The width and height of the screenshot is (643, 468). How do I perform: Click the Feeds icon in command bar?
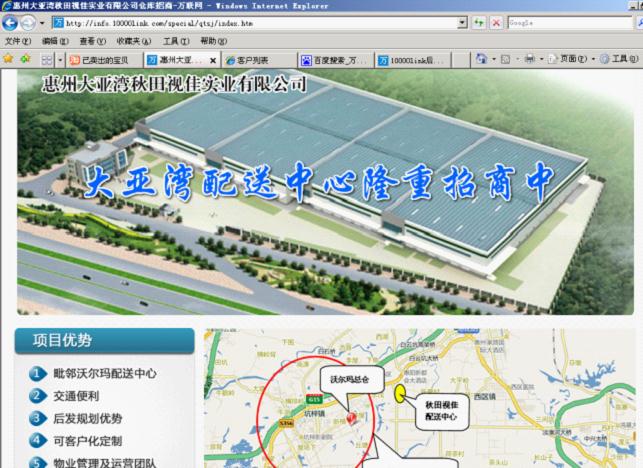(x=506, y=59)
